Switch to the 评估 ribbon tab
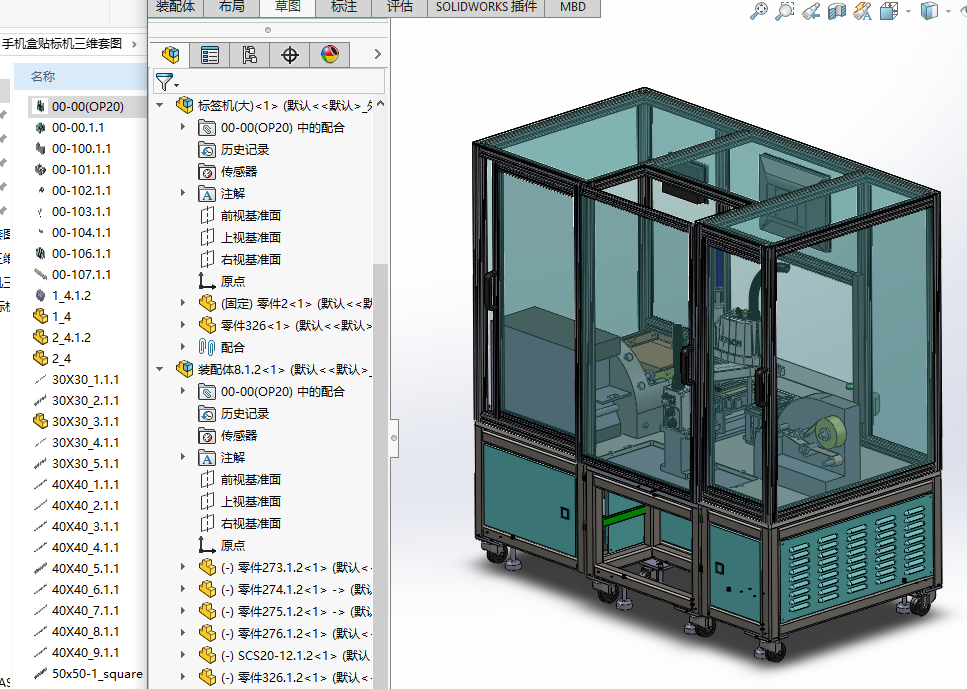This screenshot has width=967, height=689. click(x=400, y=7)
